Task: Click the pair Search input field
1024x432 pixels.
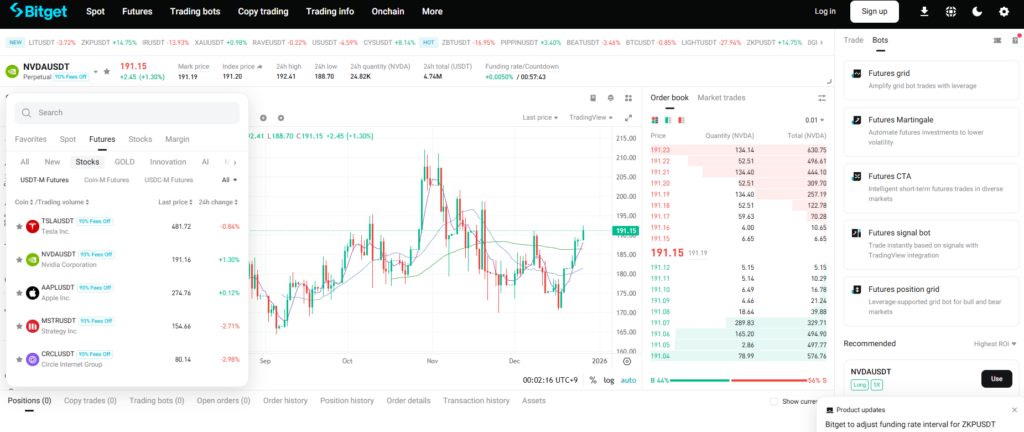Action: coord(127,113)
